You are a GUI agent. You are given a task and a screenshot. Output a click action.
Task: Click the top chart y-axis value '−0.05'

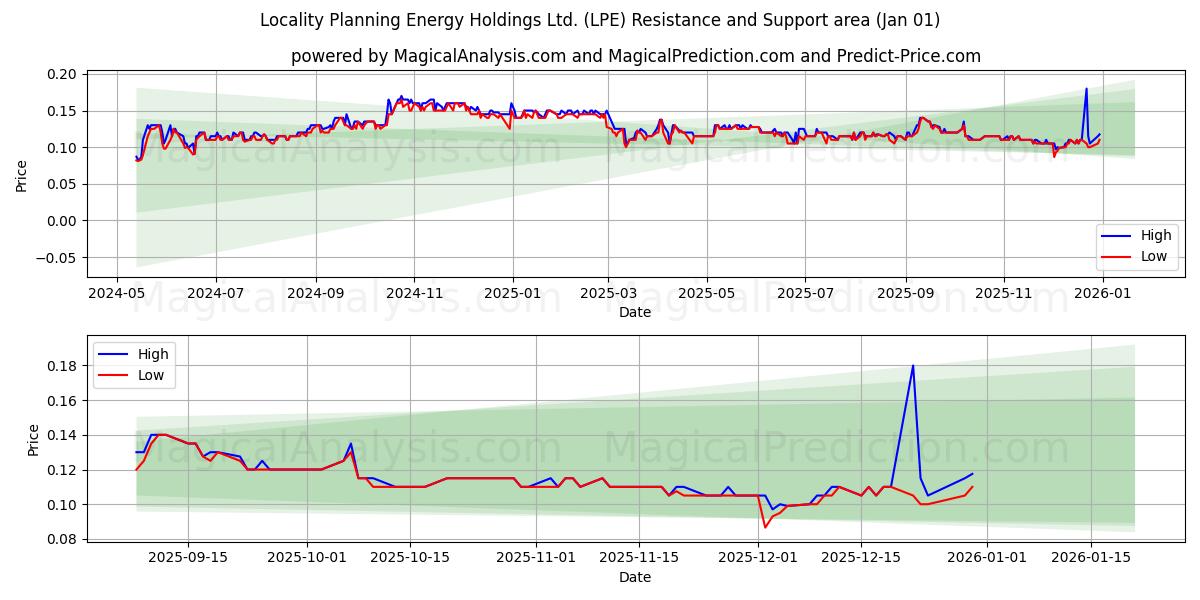pyautogui.click(x=55, y=258)
